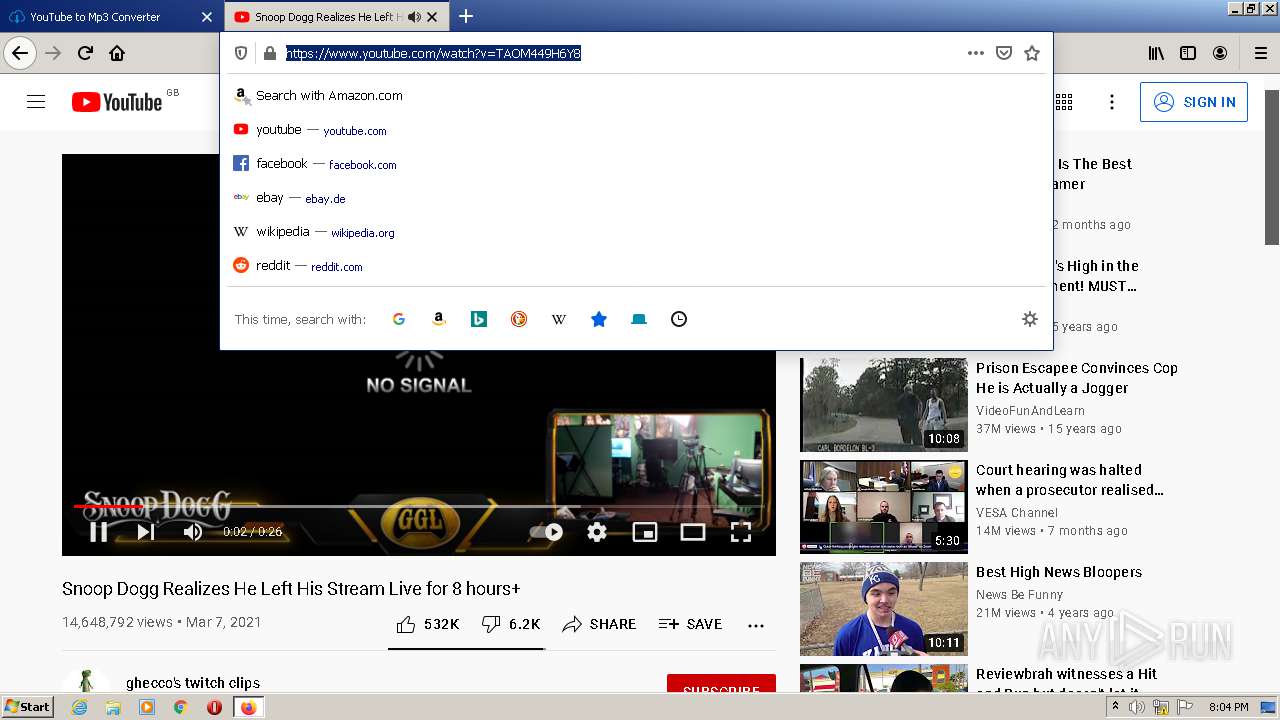The height and width of the screenshot is (720, 1280).
Task: Toggle the sidebars icon in toolbar
Action: point(1188,53)
